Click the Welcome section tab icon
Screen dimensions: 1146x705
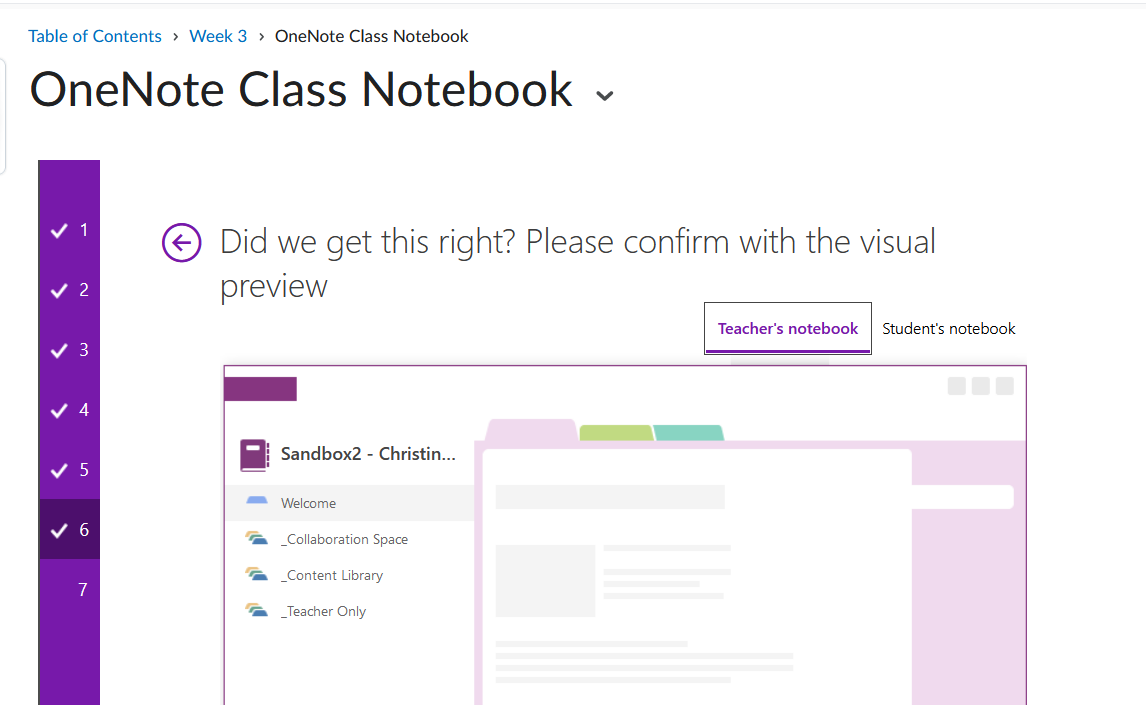pos(257,500)
